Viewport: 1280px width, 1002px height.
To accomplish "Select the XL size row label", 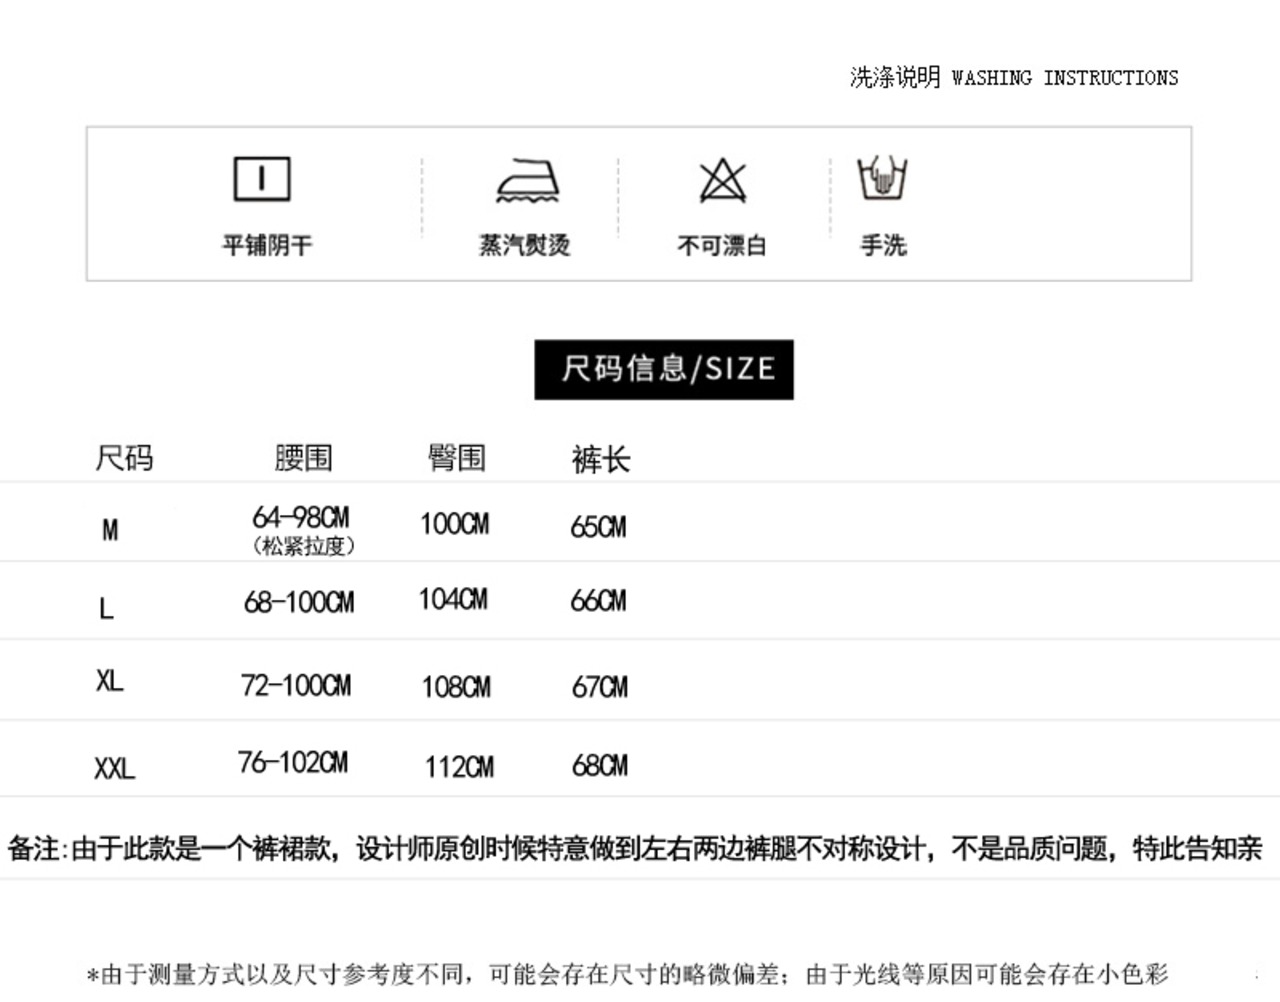I will [109, 681].
